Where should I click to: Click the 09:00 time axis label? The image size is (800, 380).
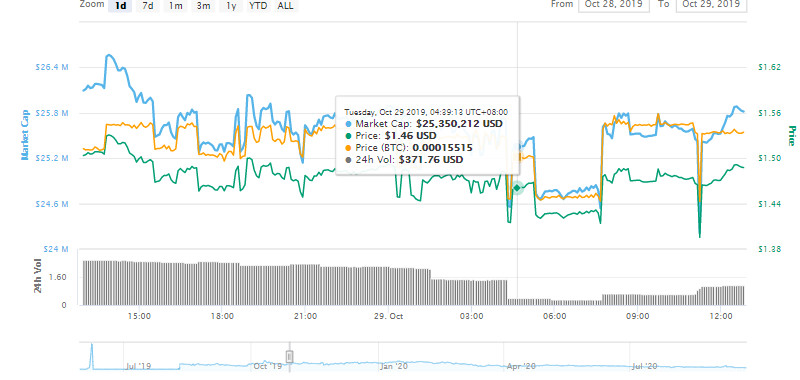coord(638,316)
